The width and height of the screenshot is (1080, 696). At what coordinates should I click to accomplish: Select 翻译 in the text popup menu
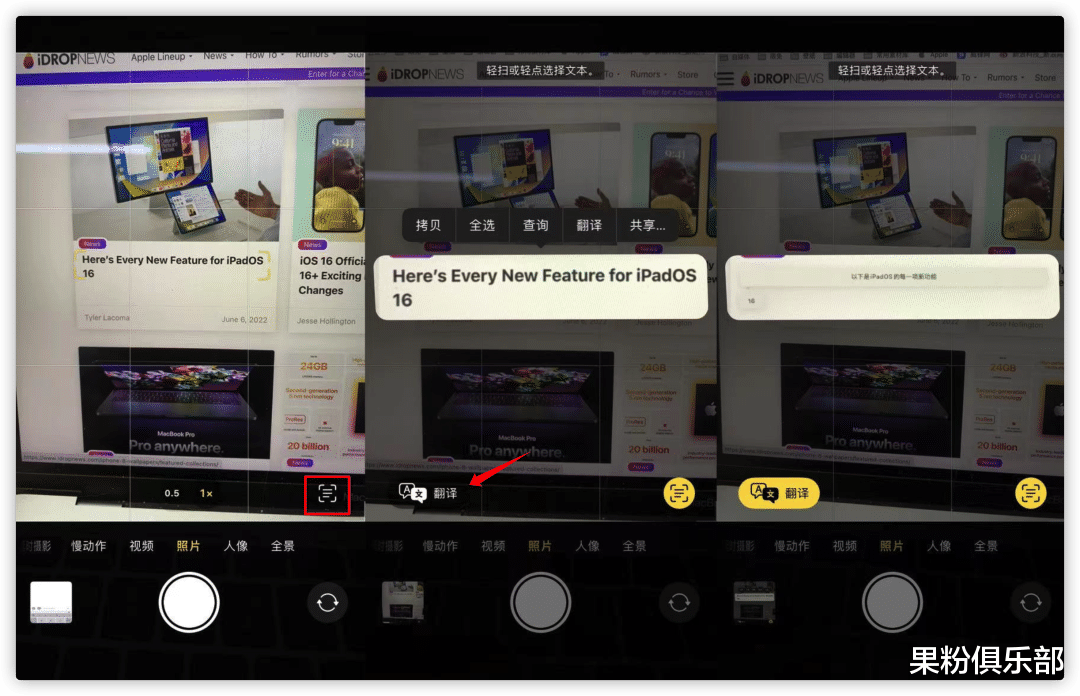point(589,225)
